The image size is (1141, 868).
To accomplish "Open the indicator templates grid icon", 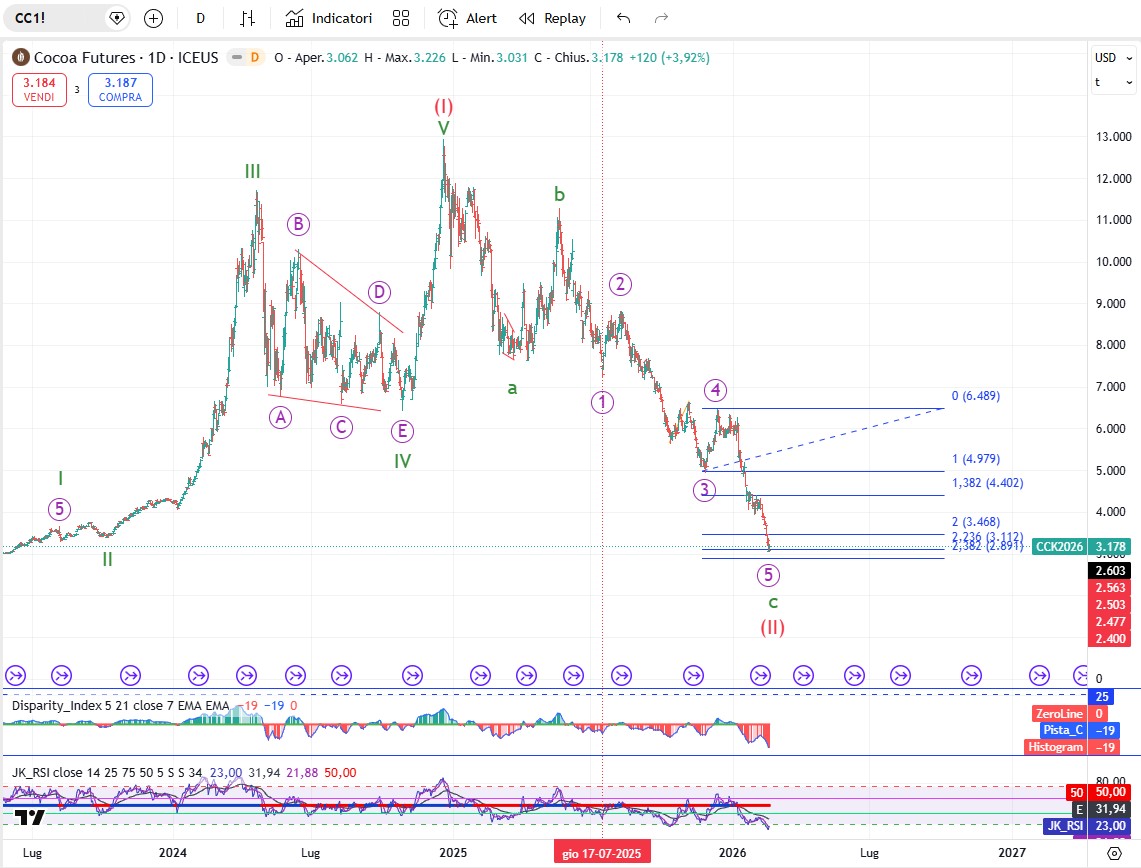I will click(x=401, y=18).
